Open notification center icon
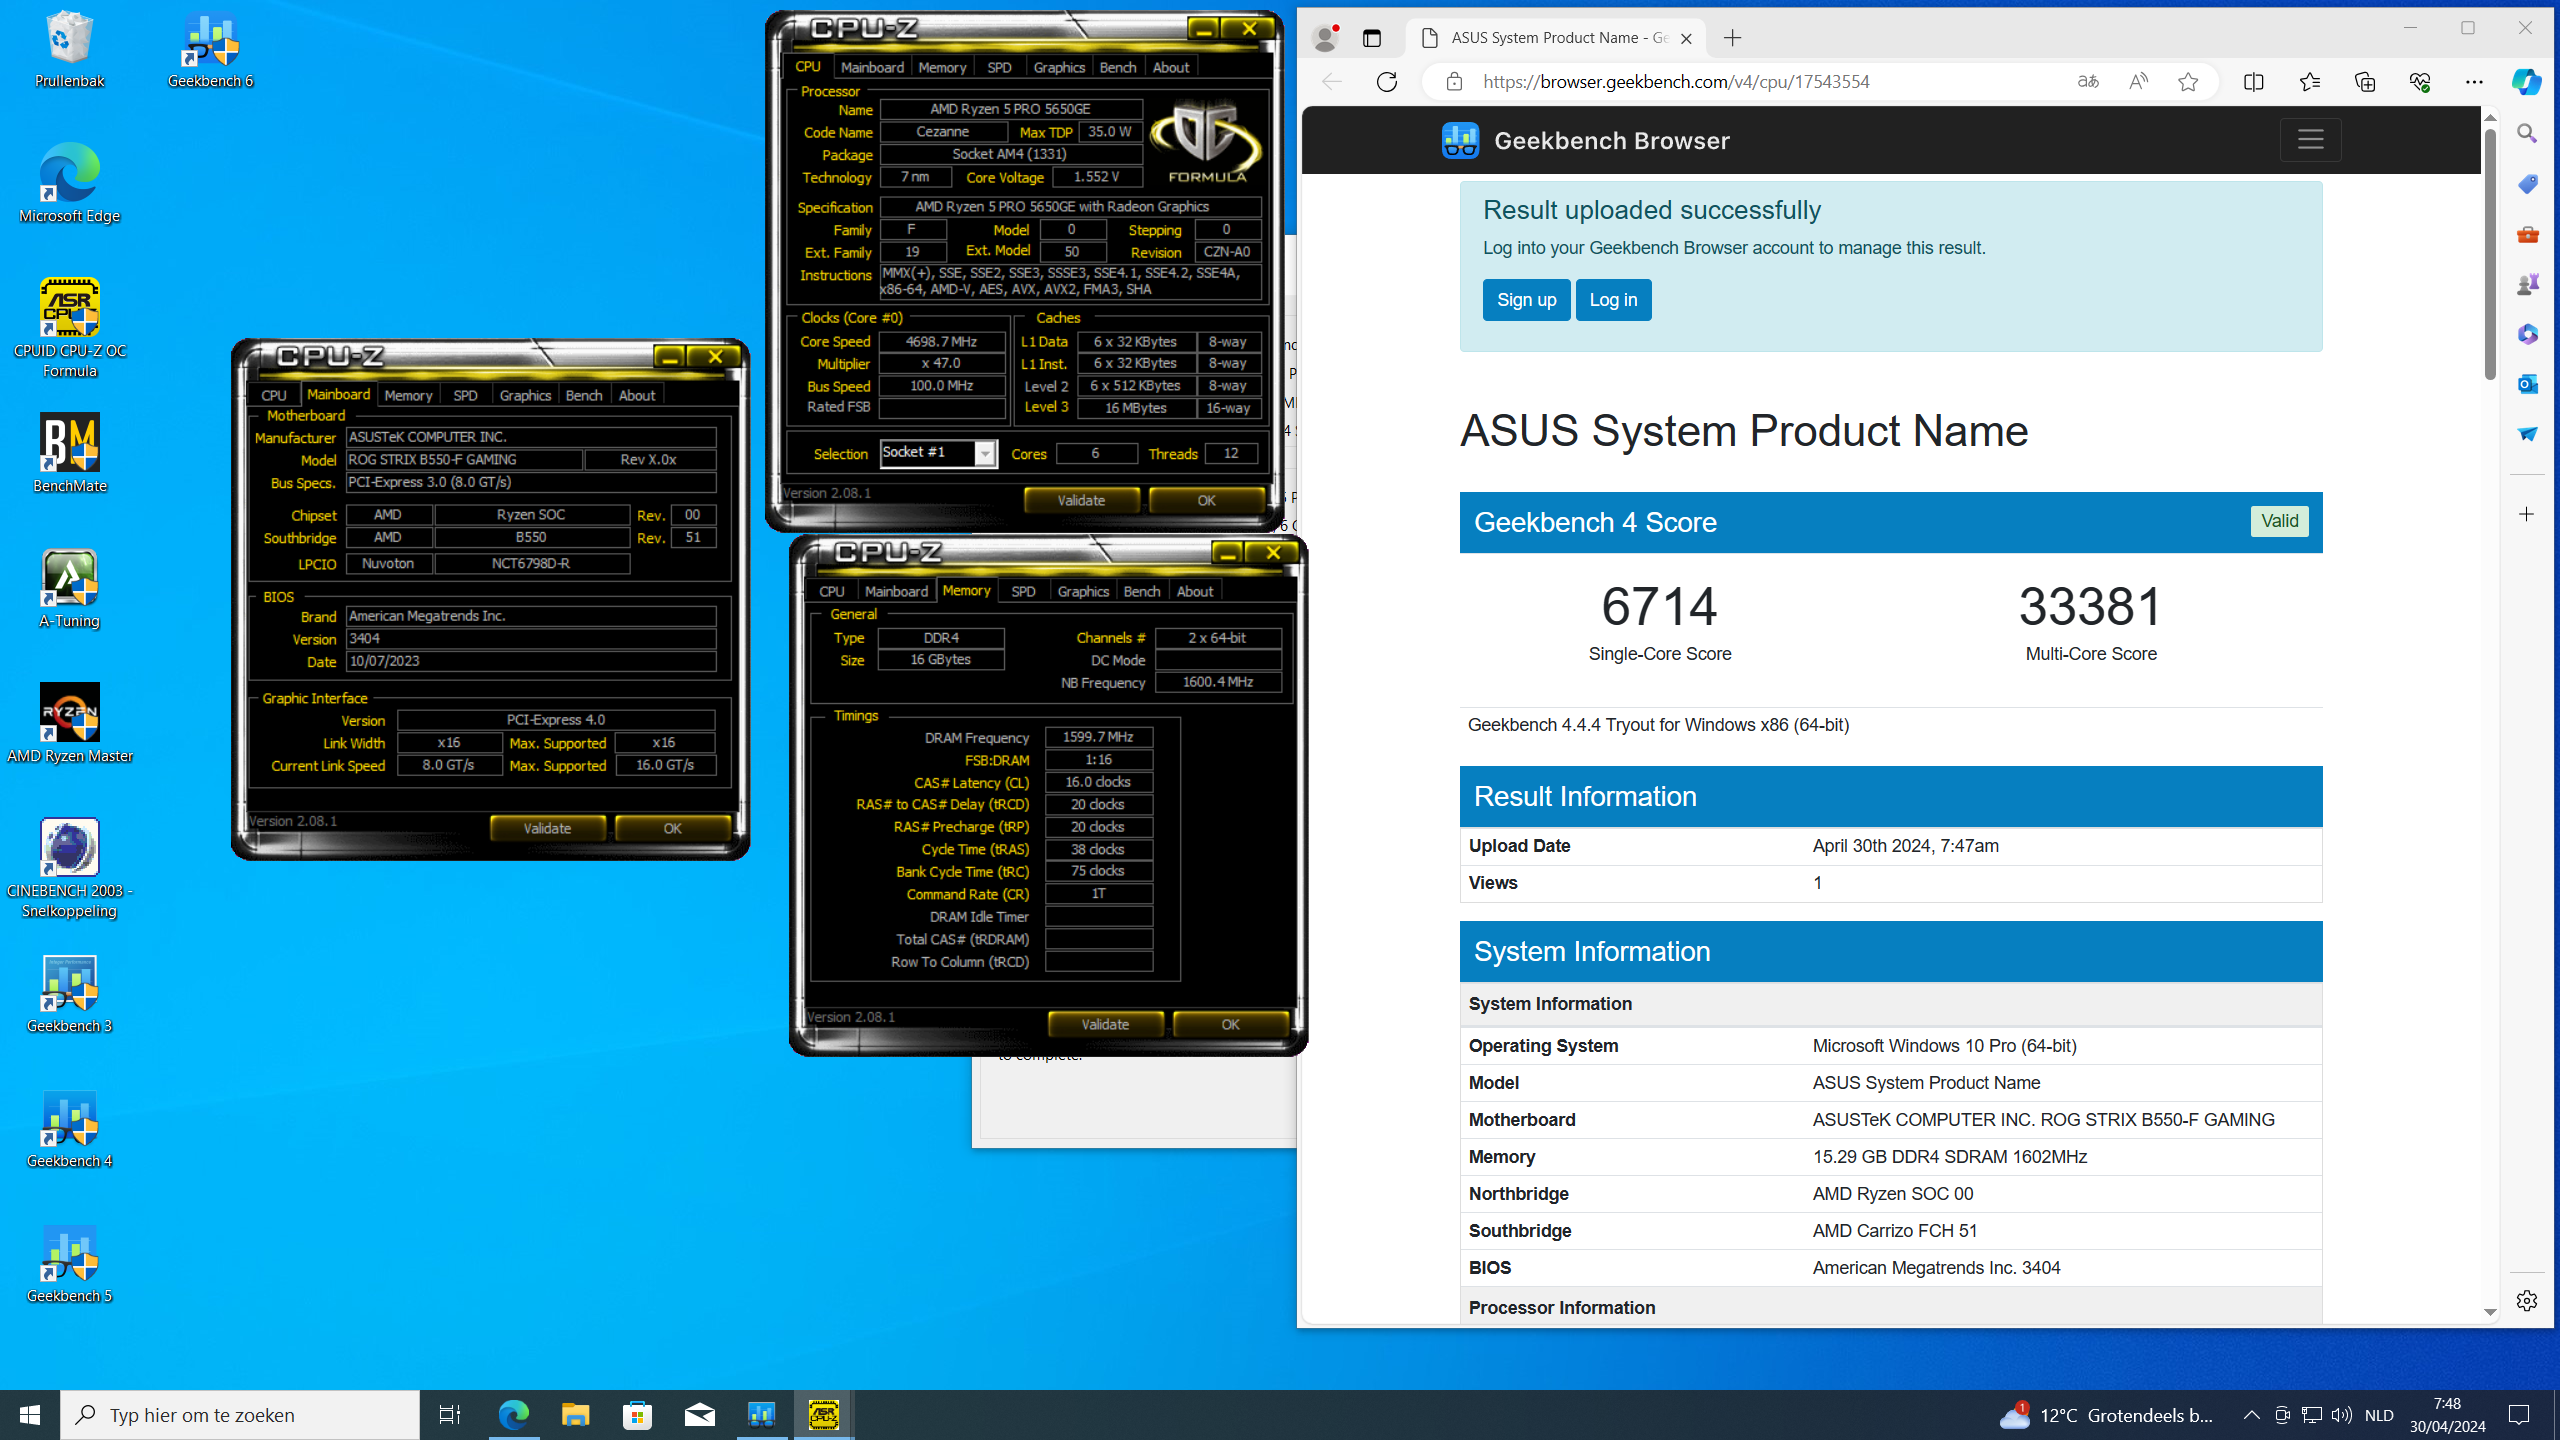This screenshot has width=2560, height=1440. pyautogui.click(x=2520, y=1415)
